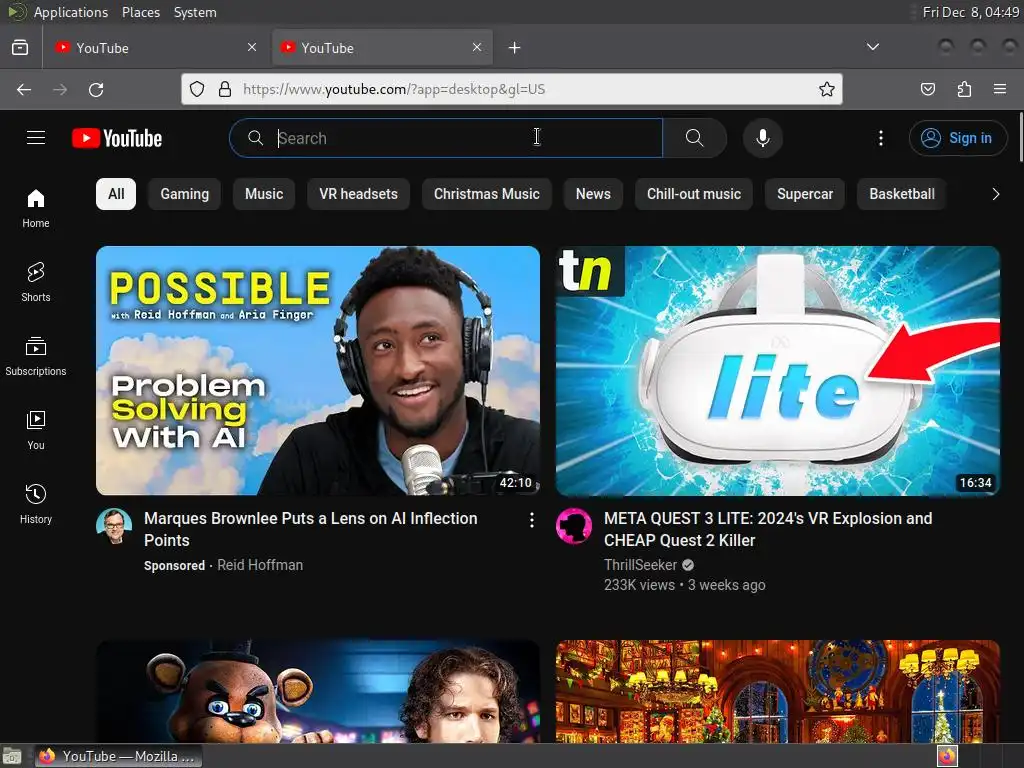1024x768 pixels.
Task: Click the magnifier search button
Action: pos(695,138)
